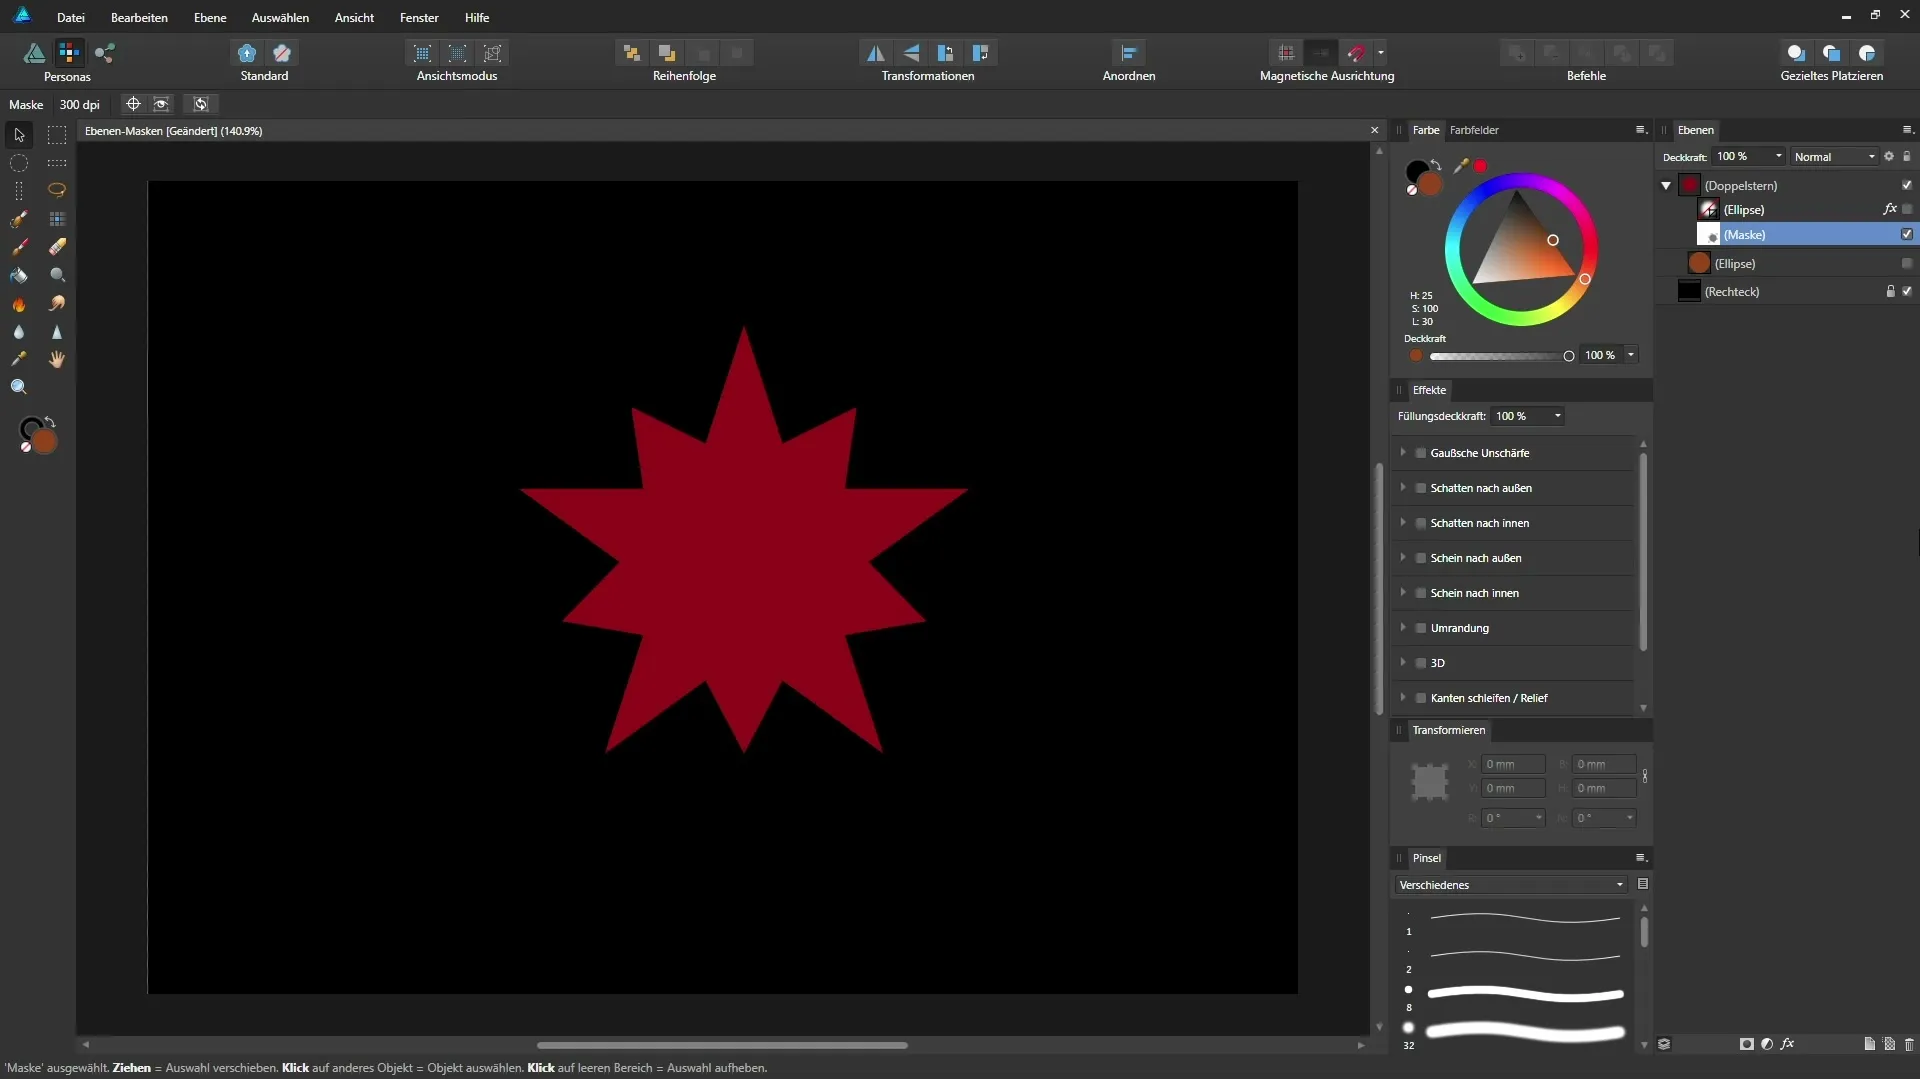Select the color picker eyedropper tool
This screenshot has width=1920, height=1080.
click(x=19, y=359)
